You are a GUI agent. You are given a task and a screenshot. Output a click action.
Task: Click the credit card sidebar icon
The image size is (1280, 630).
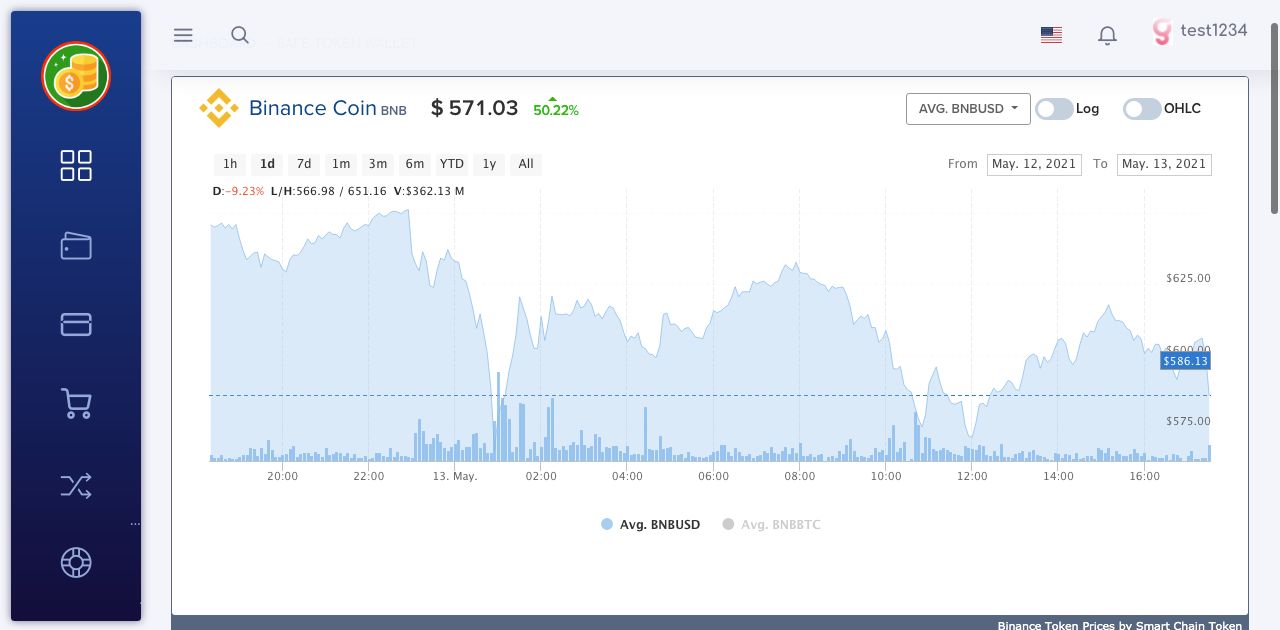click(x=76, y=324)
